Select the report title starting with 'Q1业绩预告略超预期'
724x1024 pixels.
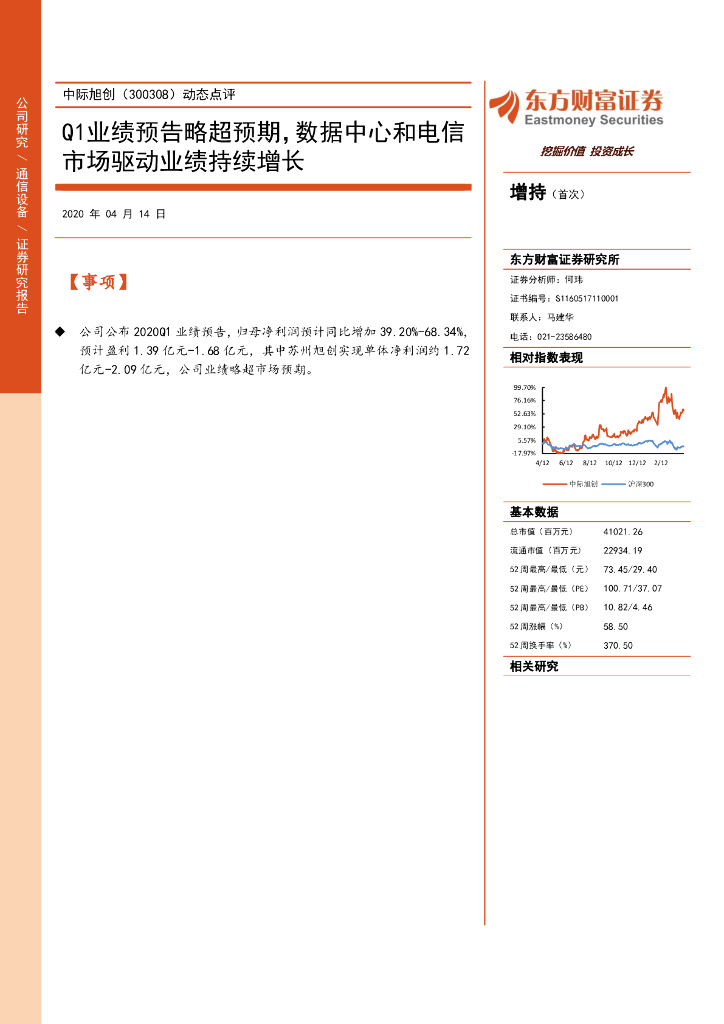(263, 147)
